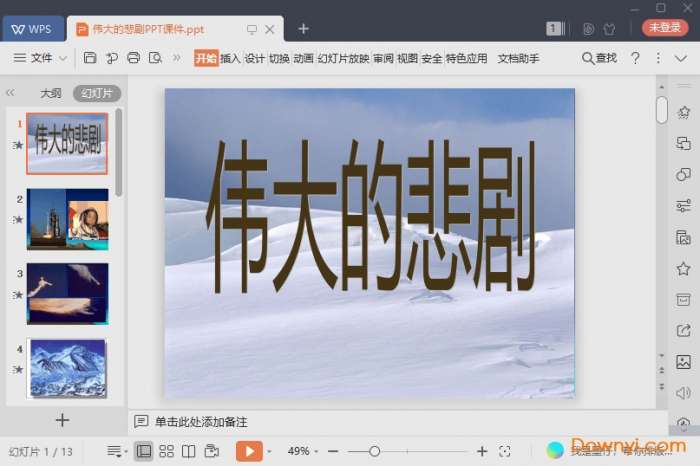This screenshot has width=700, height=466.
Task: Click the animation star beside slide 2
Action: point(18,220)
